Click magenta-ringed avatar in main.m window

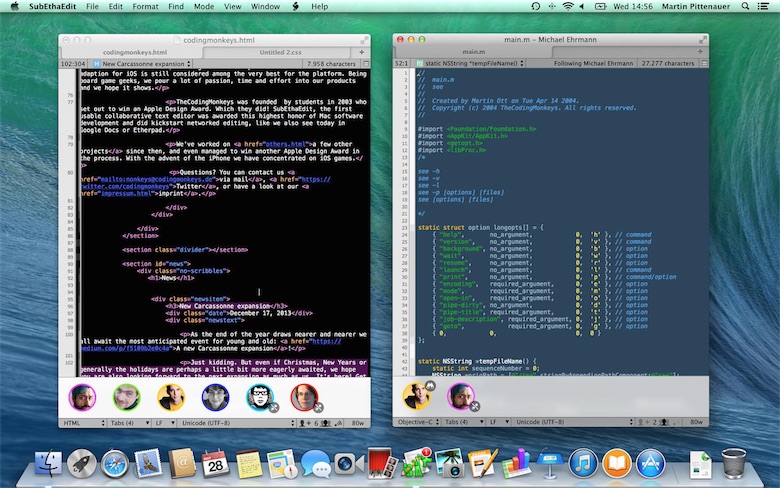[461, 396]
